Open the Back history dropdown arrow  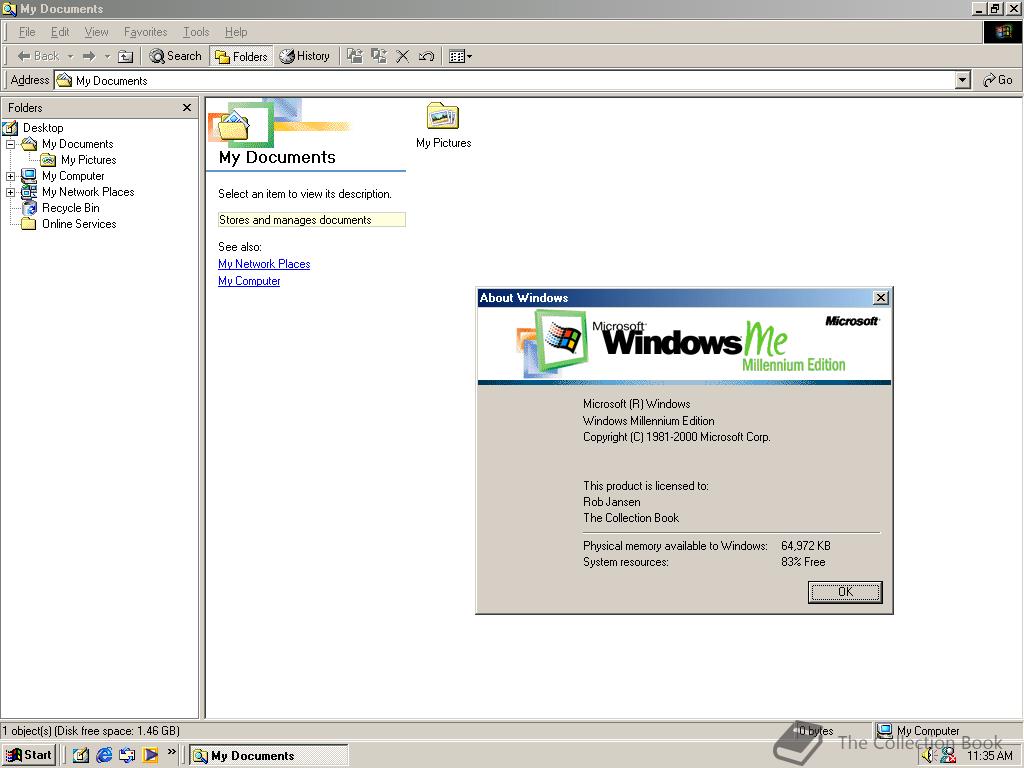tap(71, 56)
